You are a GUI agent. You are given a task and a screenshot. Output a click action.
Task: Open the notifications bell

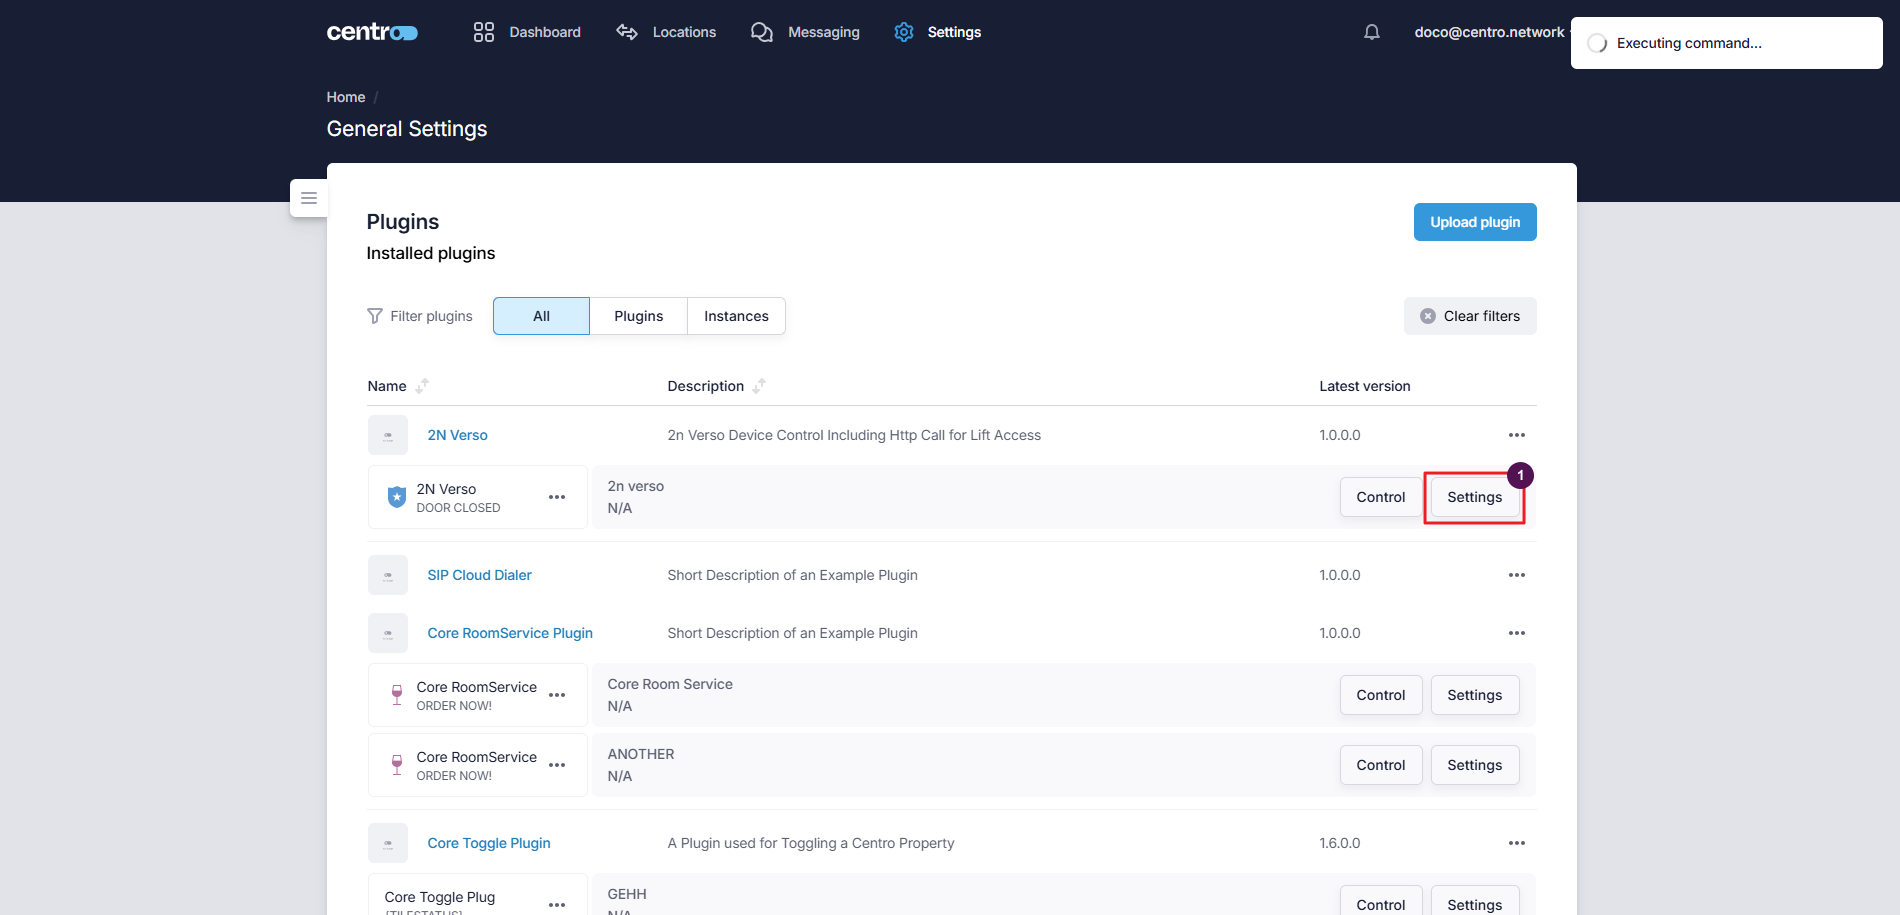coord(1372,32)
